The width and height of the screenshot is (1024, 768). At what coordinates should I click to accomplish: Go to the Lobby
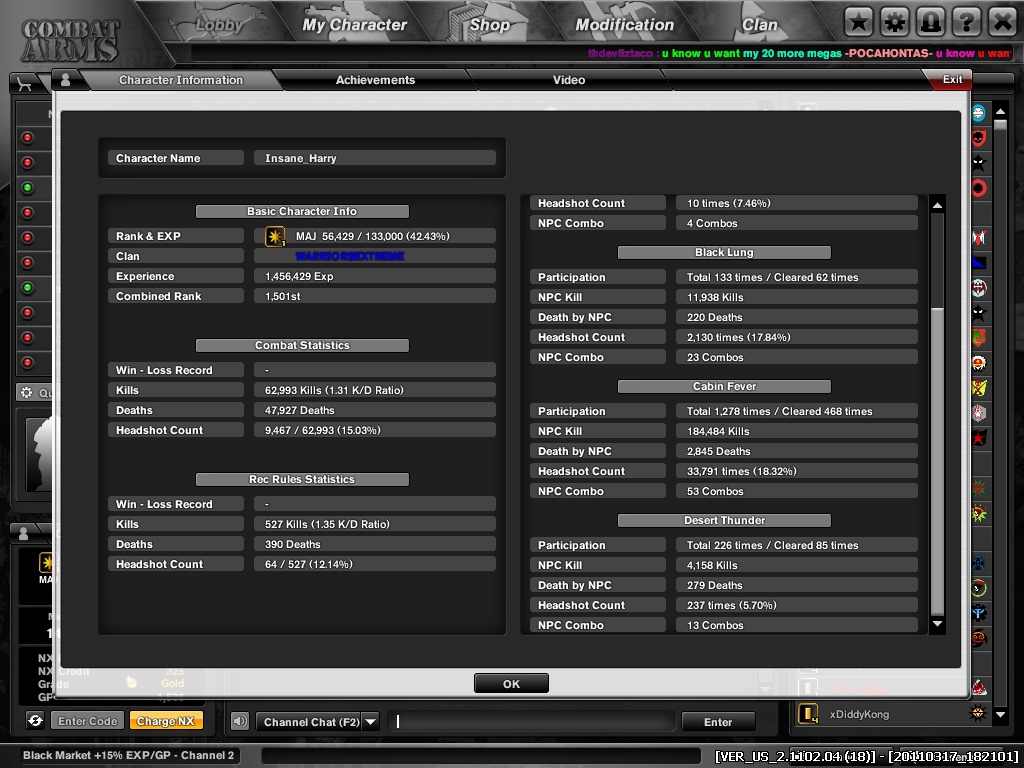coord(219,25)
